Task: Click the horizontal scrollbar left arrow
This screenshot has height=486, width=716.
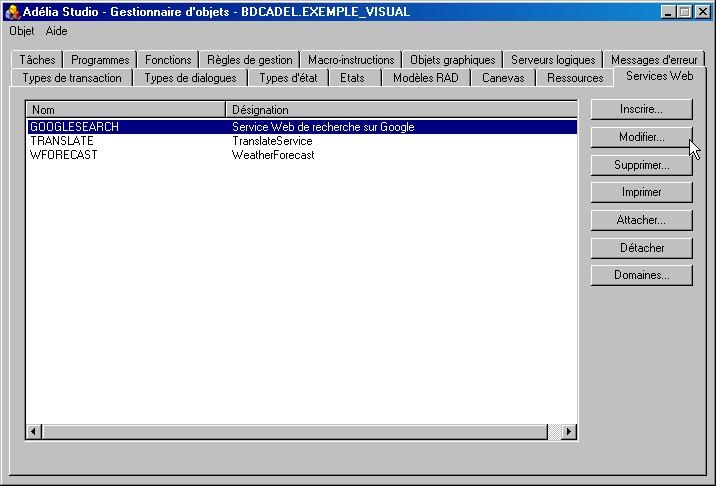Action: point(34,432)
